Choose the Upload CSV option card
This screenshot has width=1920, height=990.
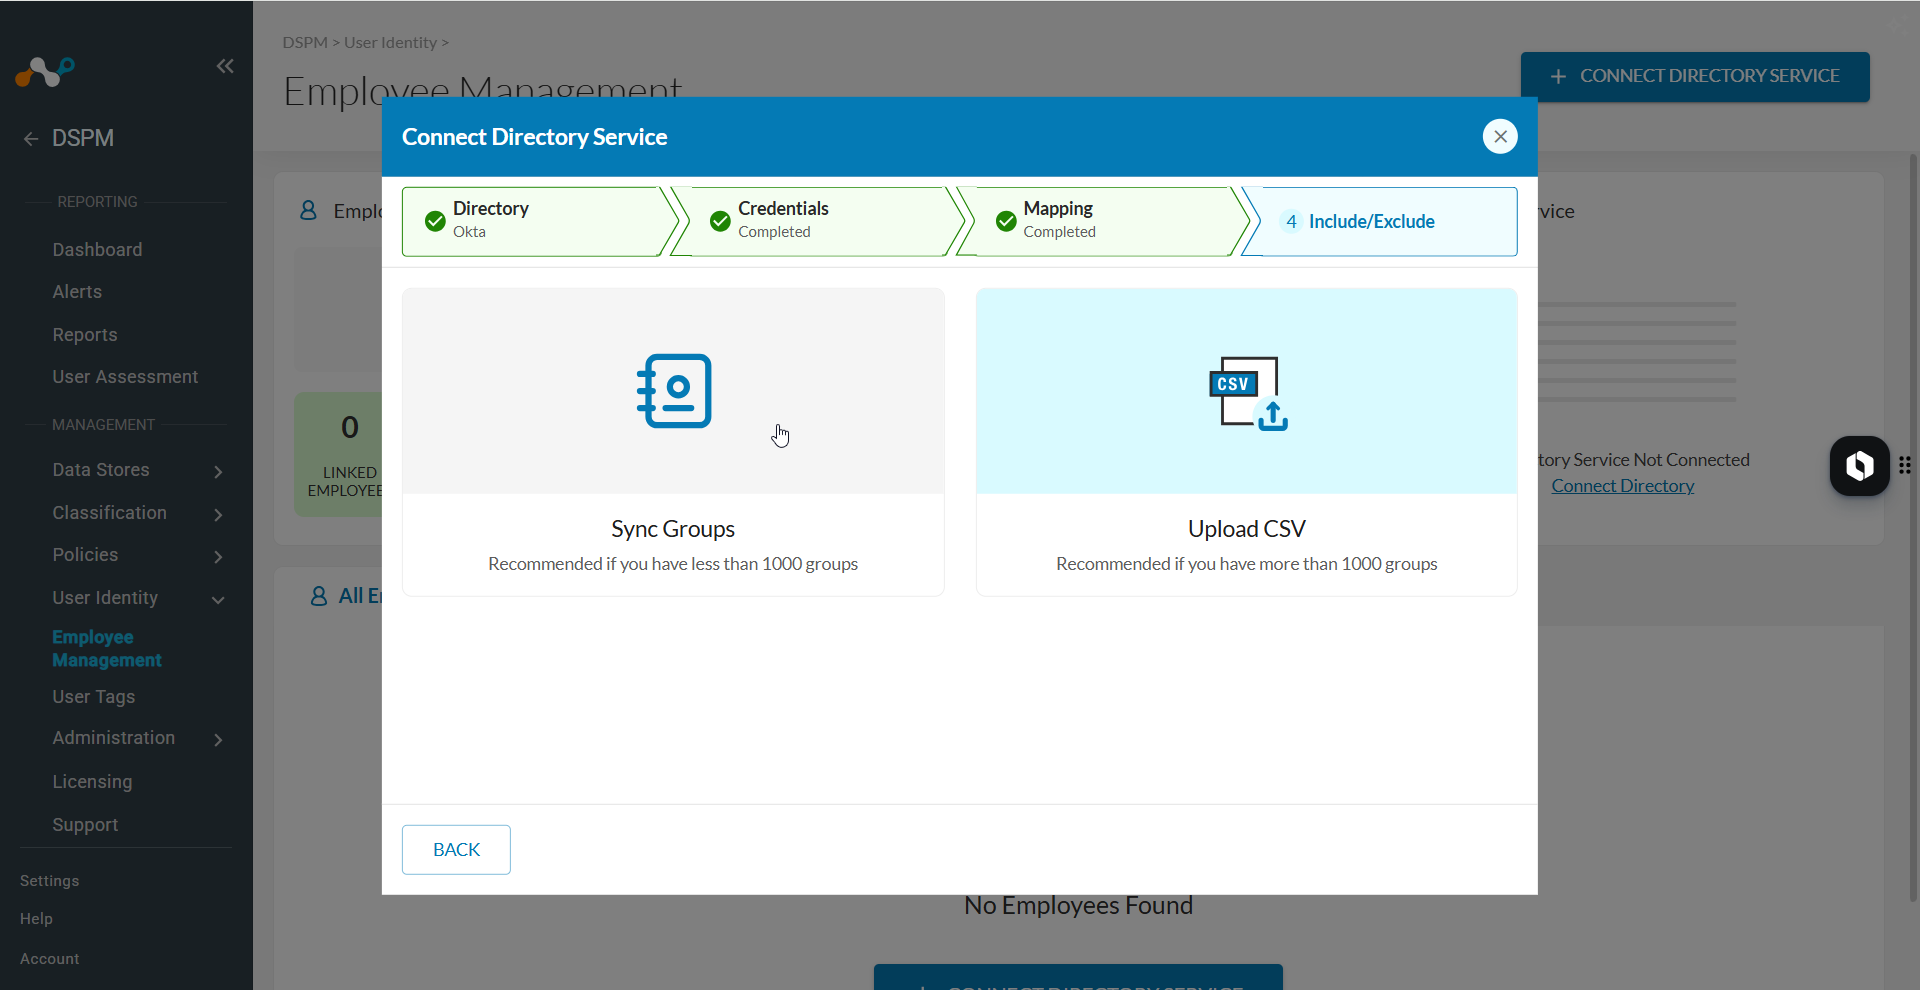[1247, 442]
